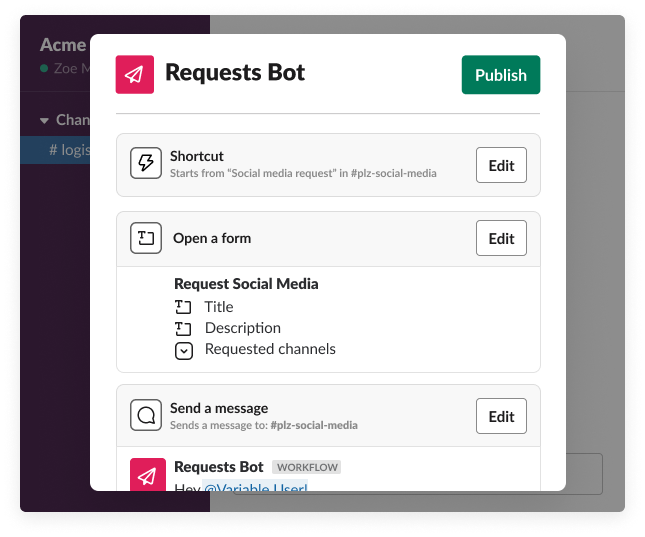Publish the Requests Bot workflow
The height and width of the screenshot is (537, 645).
(500, 75)
